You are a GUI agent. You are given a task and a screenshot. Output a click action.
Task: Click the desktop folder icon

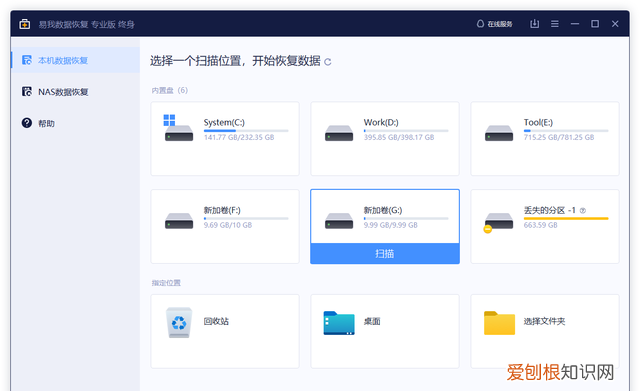point(339,323)
